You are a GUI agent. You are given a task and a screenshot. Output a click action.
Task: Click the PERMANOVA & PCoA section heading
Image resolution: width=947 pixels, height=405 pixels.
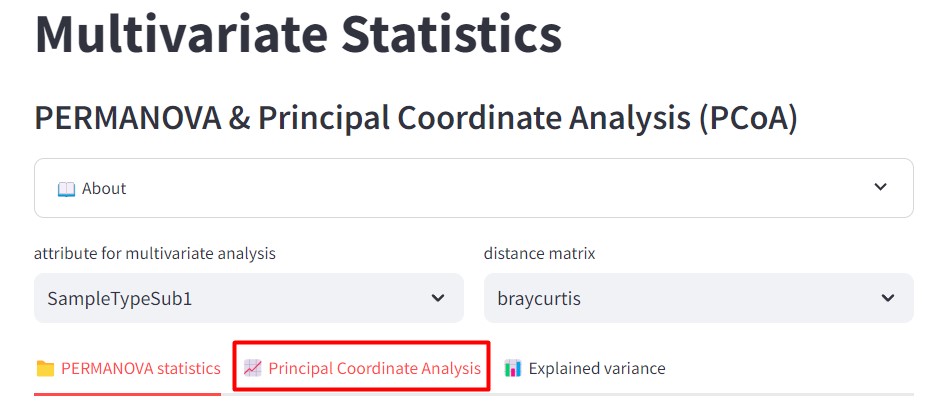pyautogui.click(x=416, y=118)
